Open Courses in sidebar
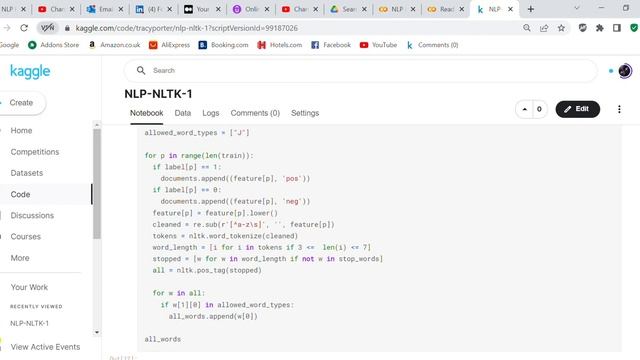640x360 pixels. (x=25, y=237)
